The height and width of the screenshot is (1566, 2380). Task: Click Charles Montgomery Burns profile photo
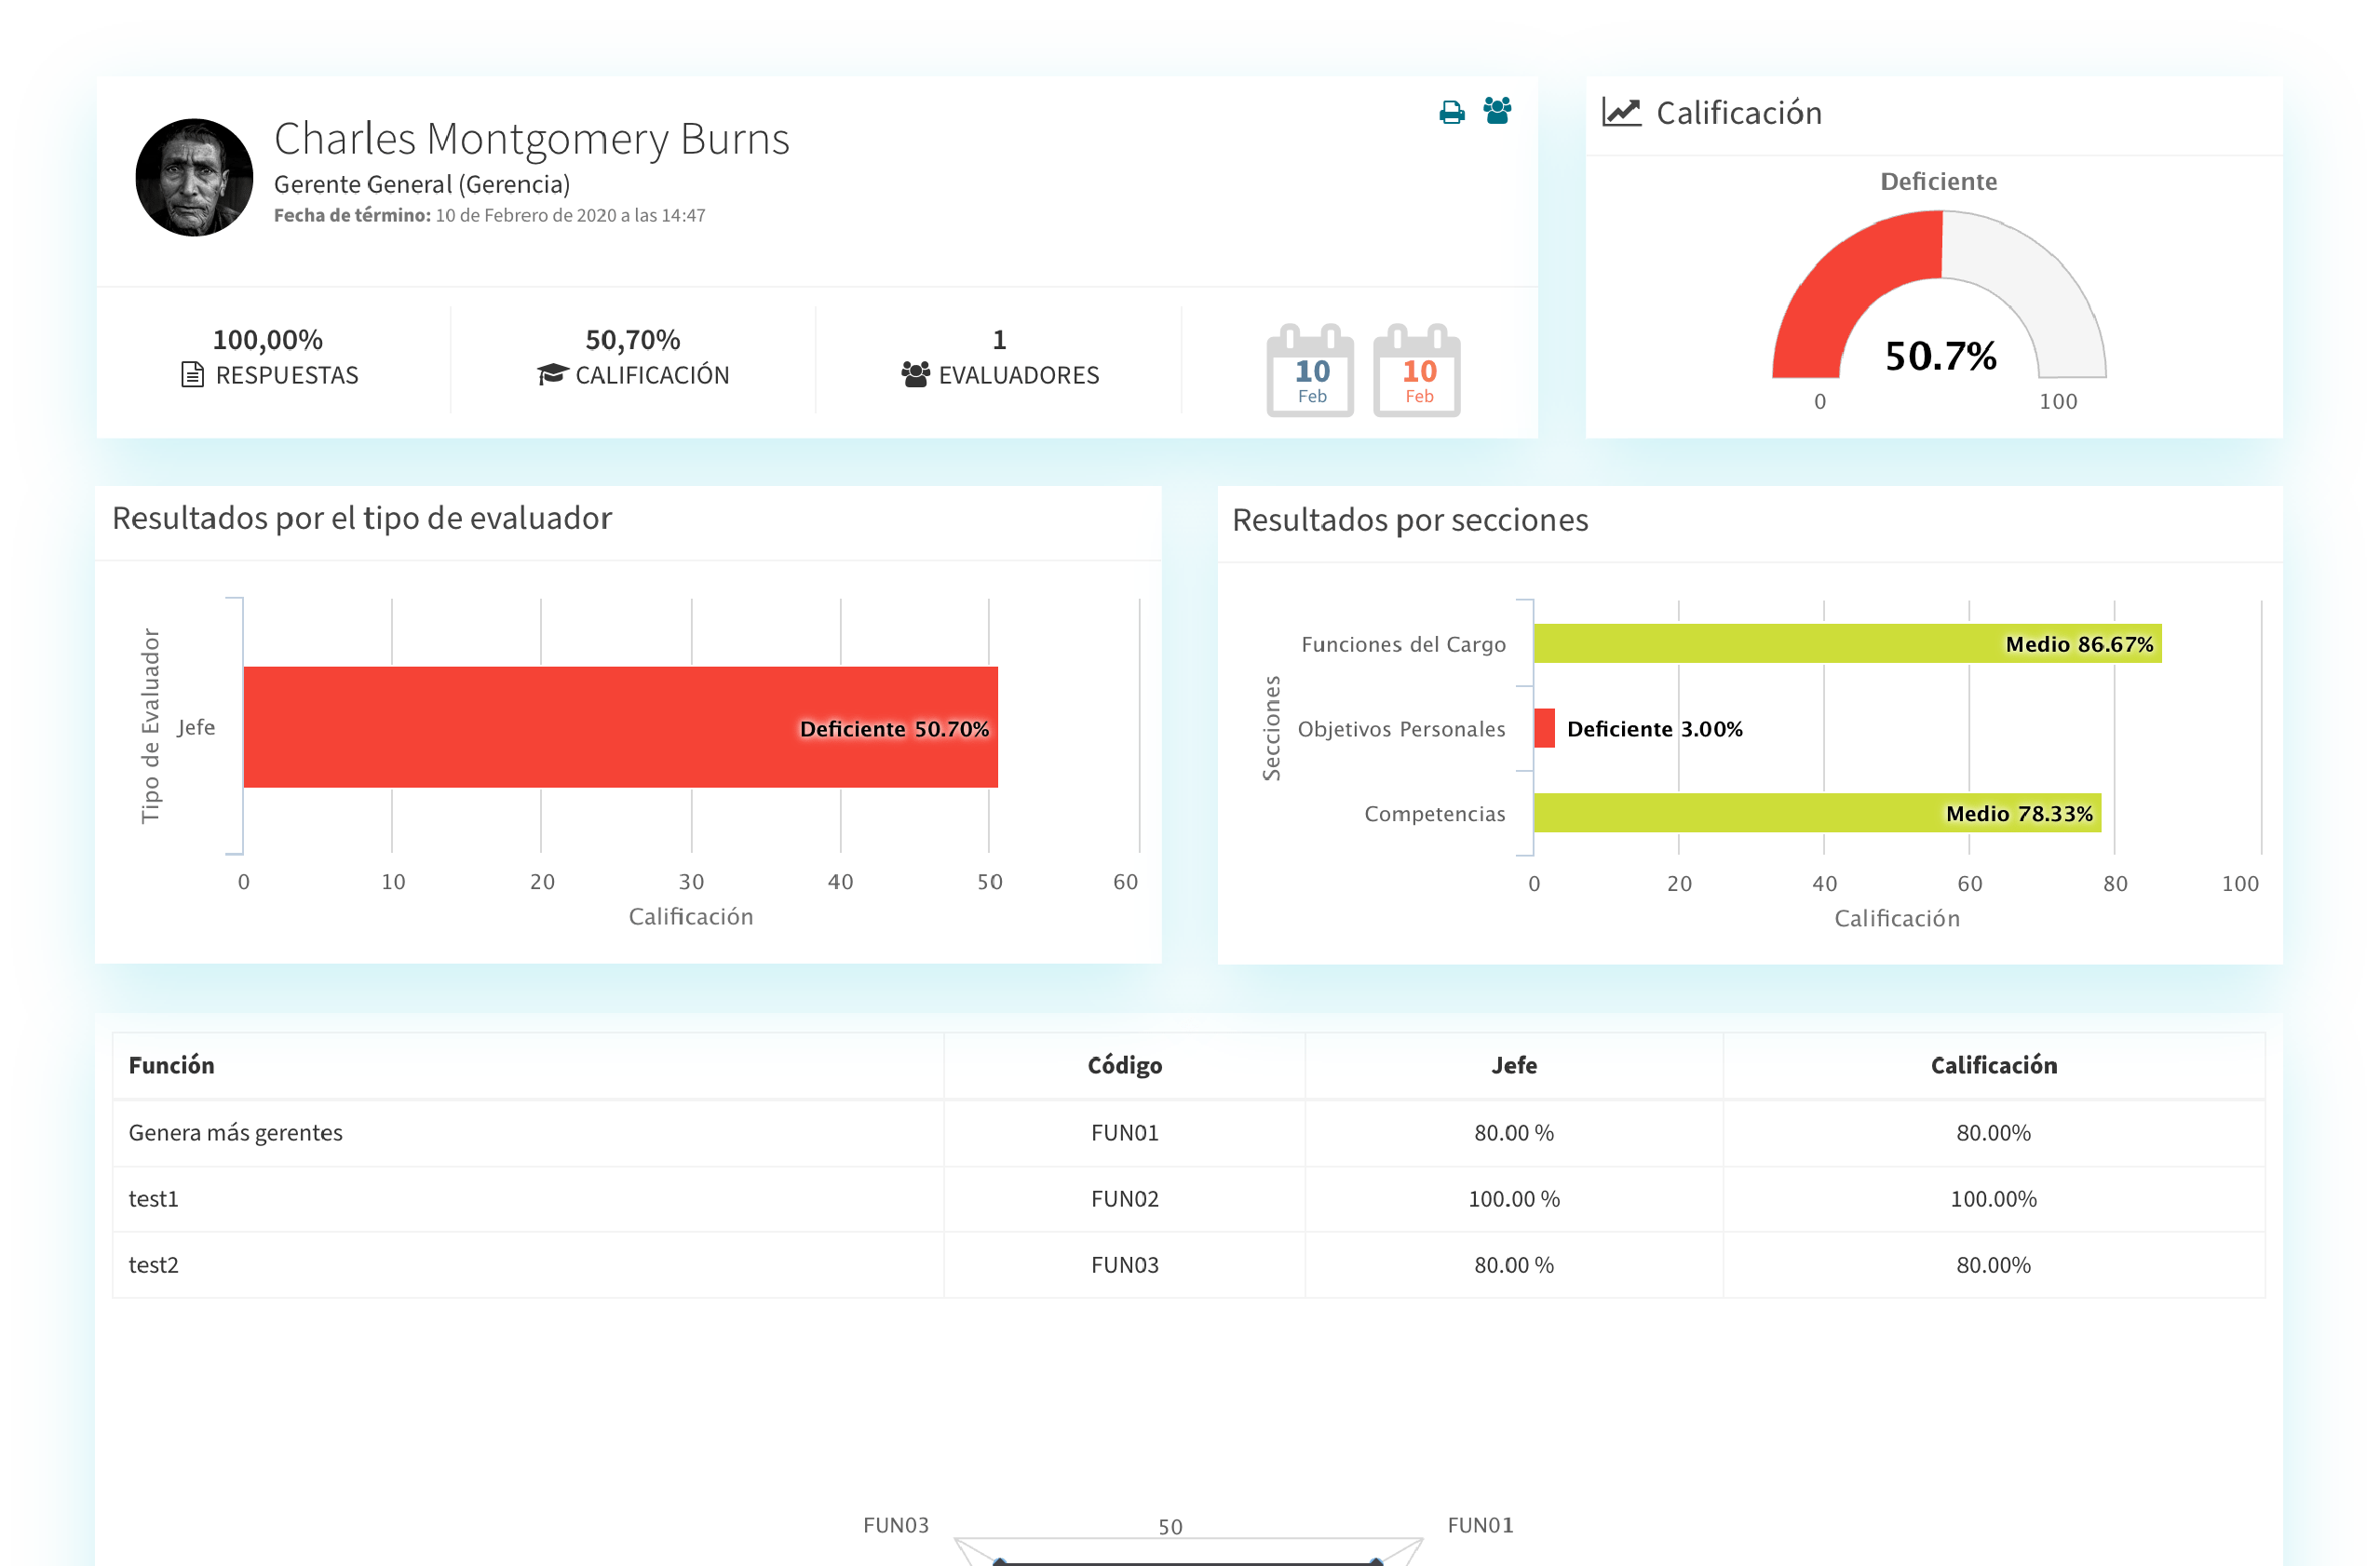coord(194,178)
